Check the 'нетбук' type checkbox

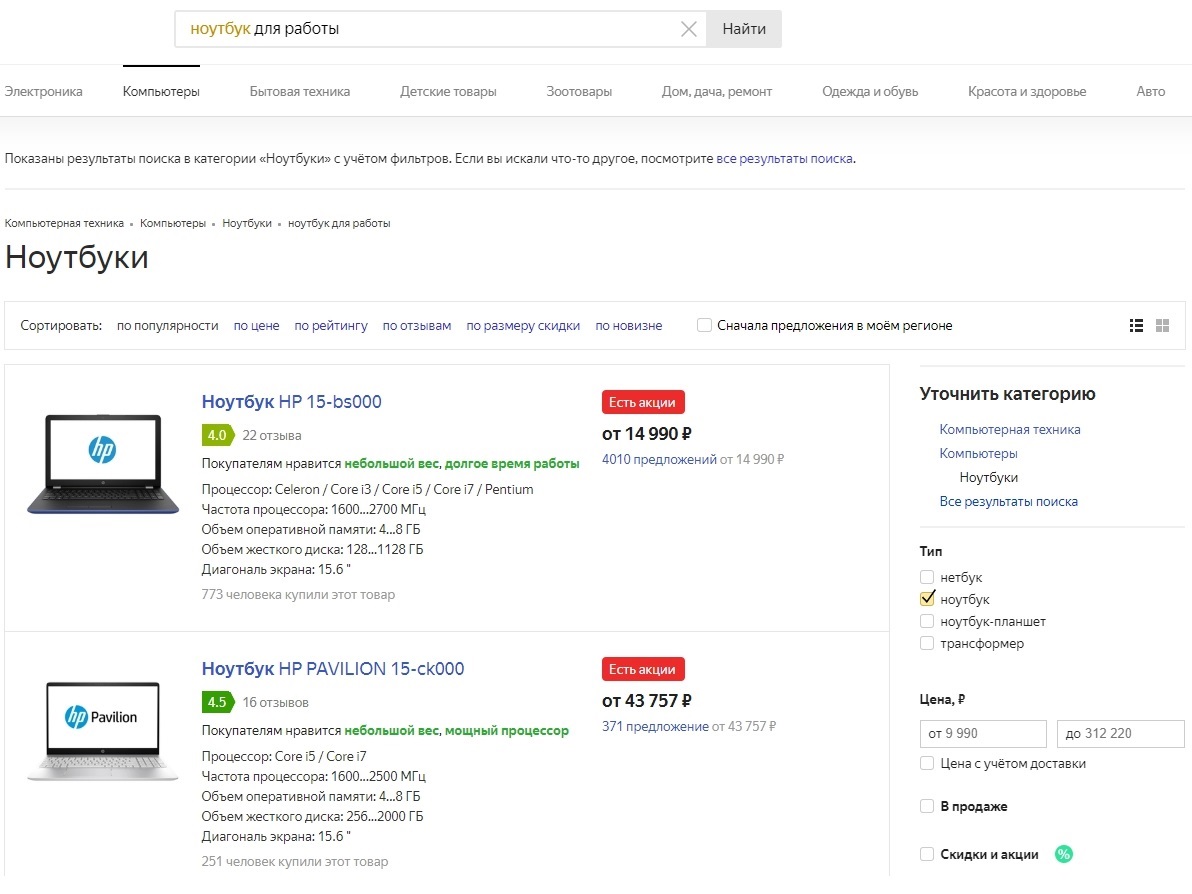click(927, 577)
